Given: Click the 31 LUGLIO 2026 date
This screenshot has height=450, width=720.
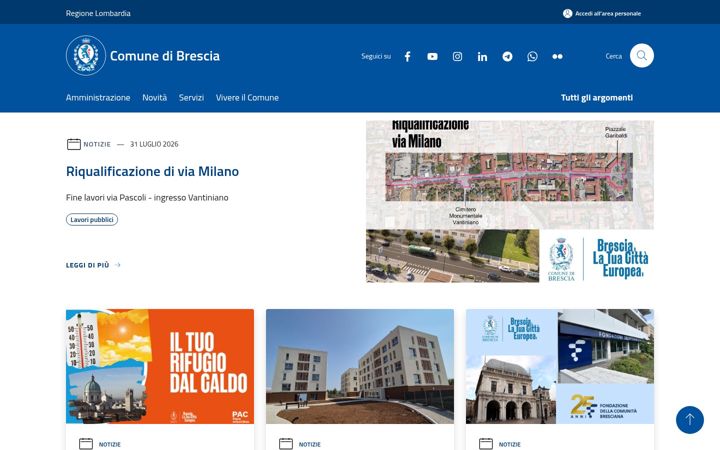Looking at the screenshot, I should pos(154,144).
